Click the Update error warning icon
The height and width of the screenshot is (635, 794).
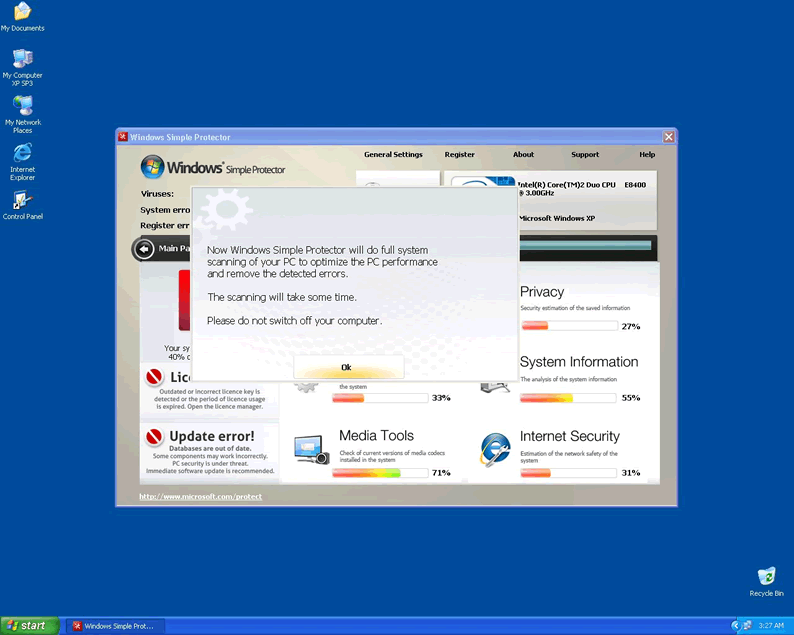(x=154, y=437)
